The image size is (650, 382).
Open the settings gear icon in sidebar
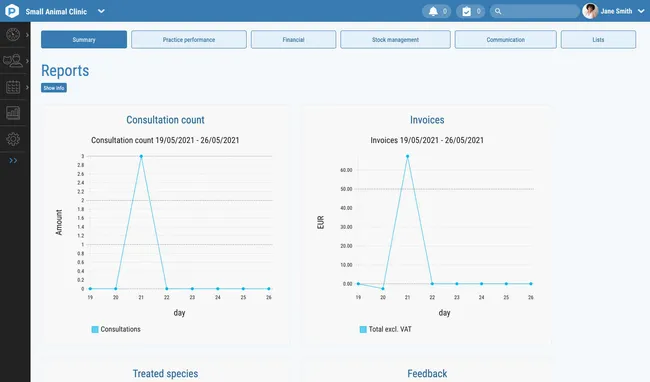(x=13, y=139)
